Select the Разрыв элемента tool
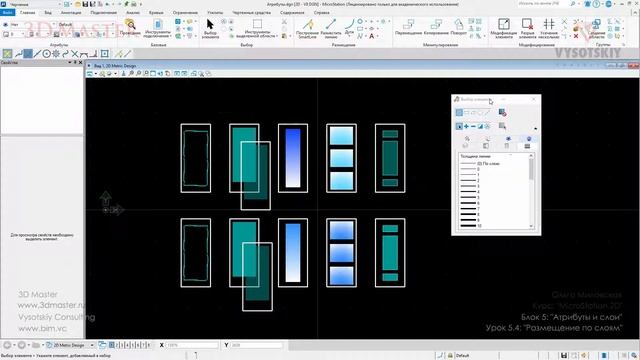640x360 pixels. pyautogui.click(x=527, y=28)
